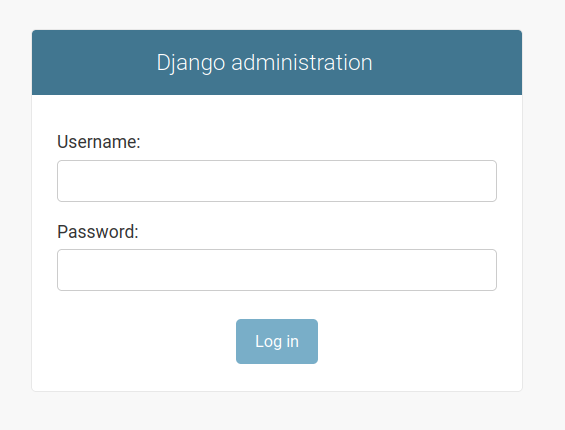The width and height of the screenshot is (565, 430).
Task: Focus the Password input field
Action: (x=277, y=270)
